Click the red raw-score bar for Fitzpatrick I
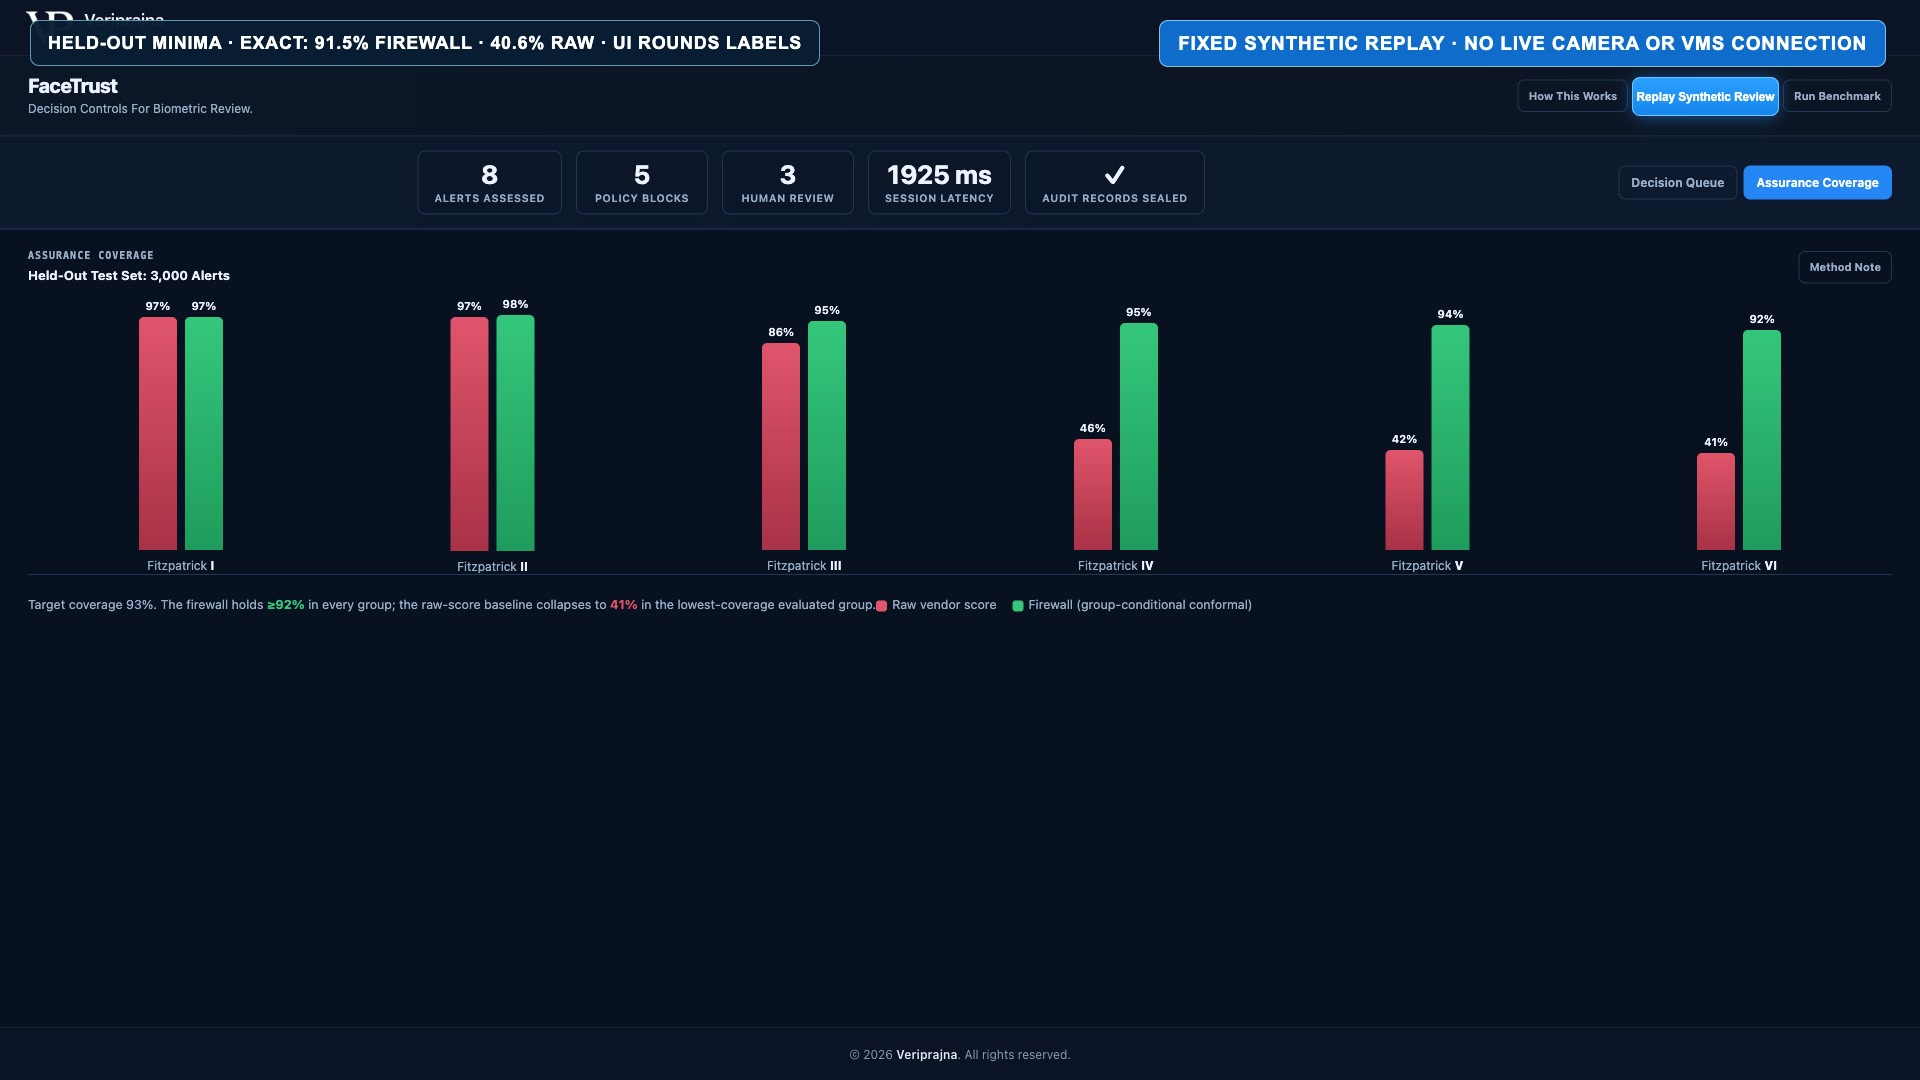This screenshot has height=1080, width=1920. coord(158,433)
